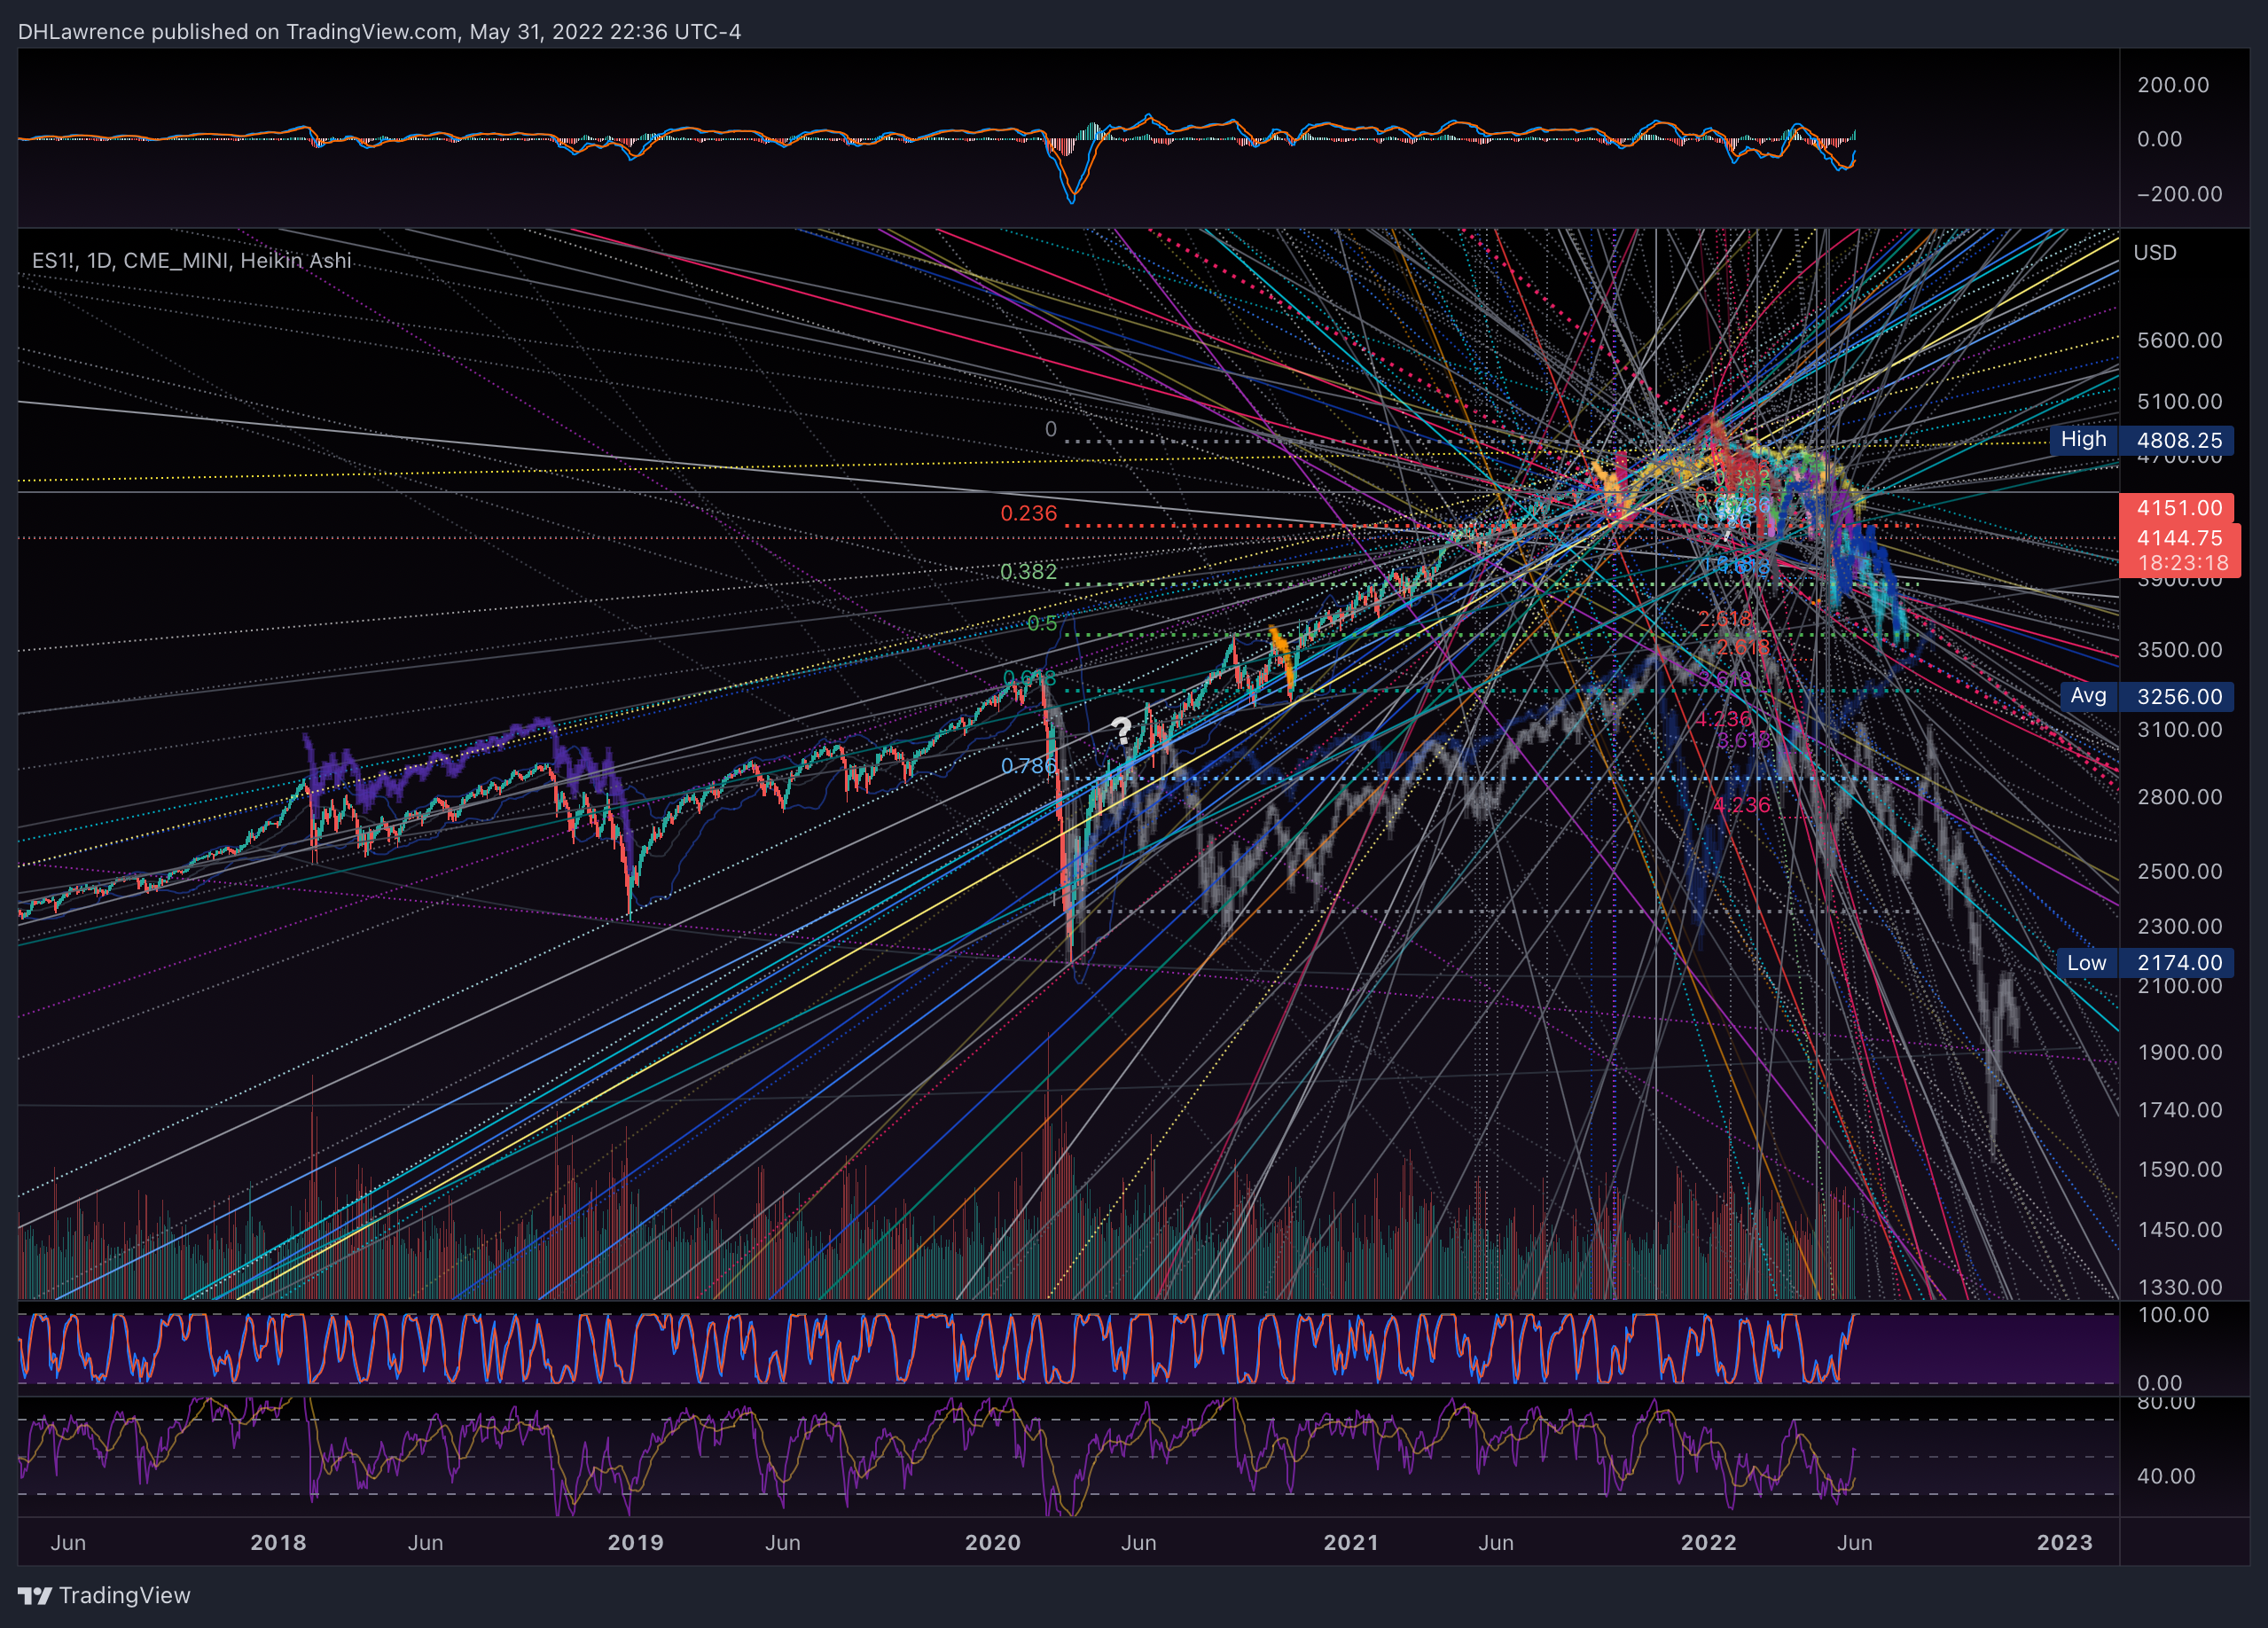Click the 18:23:18 countdown timer
Image resolution: width=2268 pixels, height=1628 pixels.
pos(2183,563)
